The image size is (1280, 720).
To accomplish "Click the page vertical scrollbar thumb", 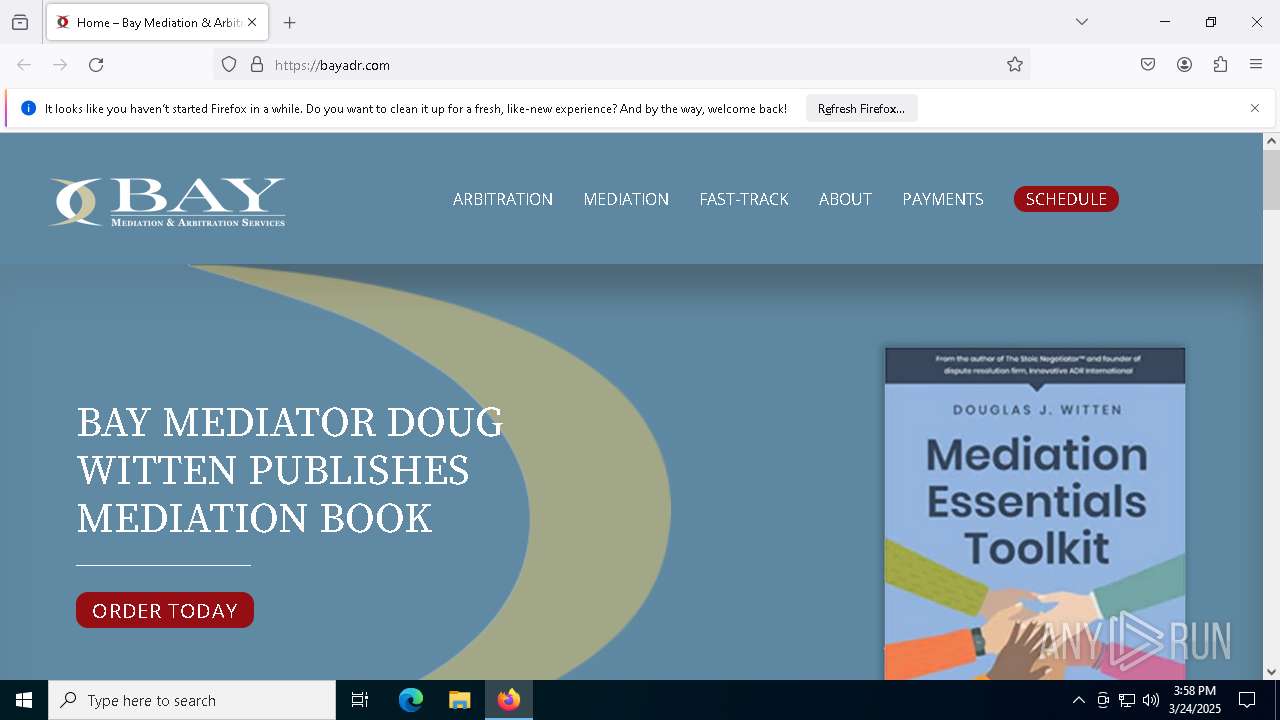I will click(x=1271, y=180).
